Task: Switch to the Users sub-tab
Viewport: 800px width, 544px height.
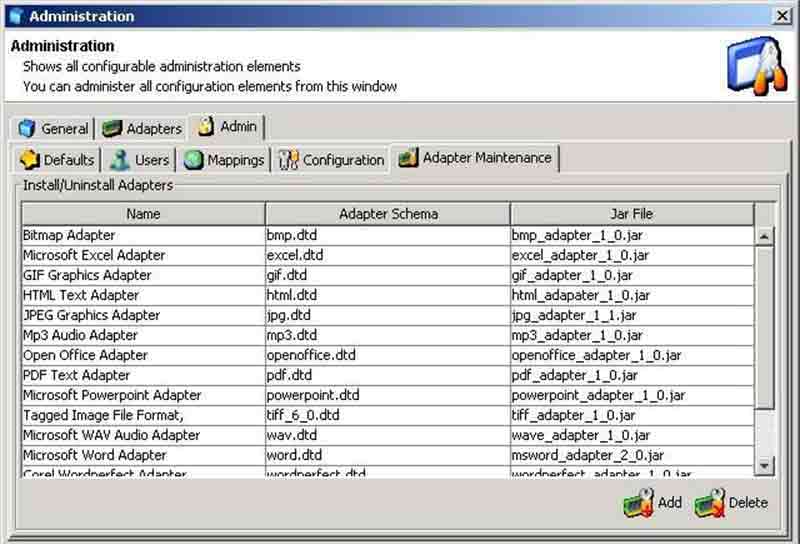Action: pyautogui.click(x=139, y=160)
